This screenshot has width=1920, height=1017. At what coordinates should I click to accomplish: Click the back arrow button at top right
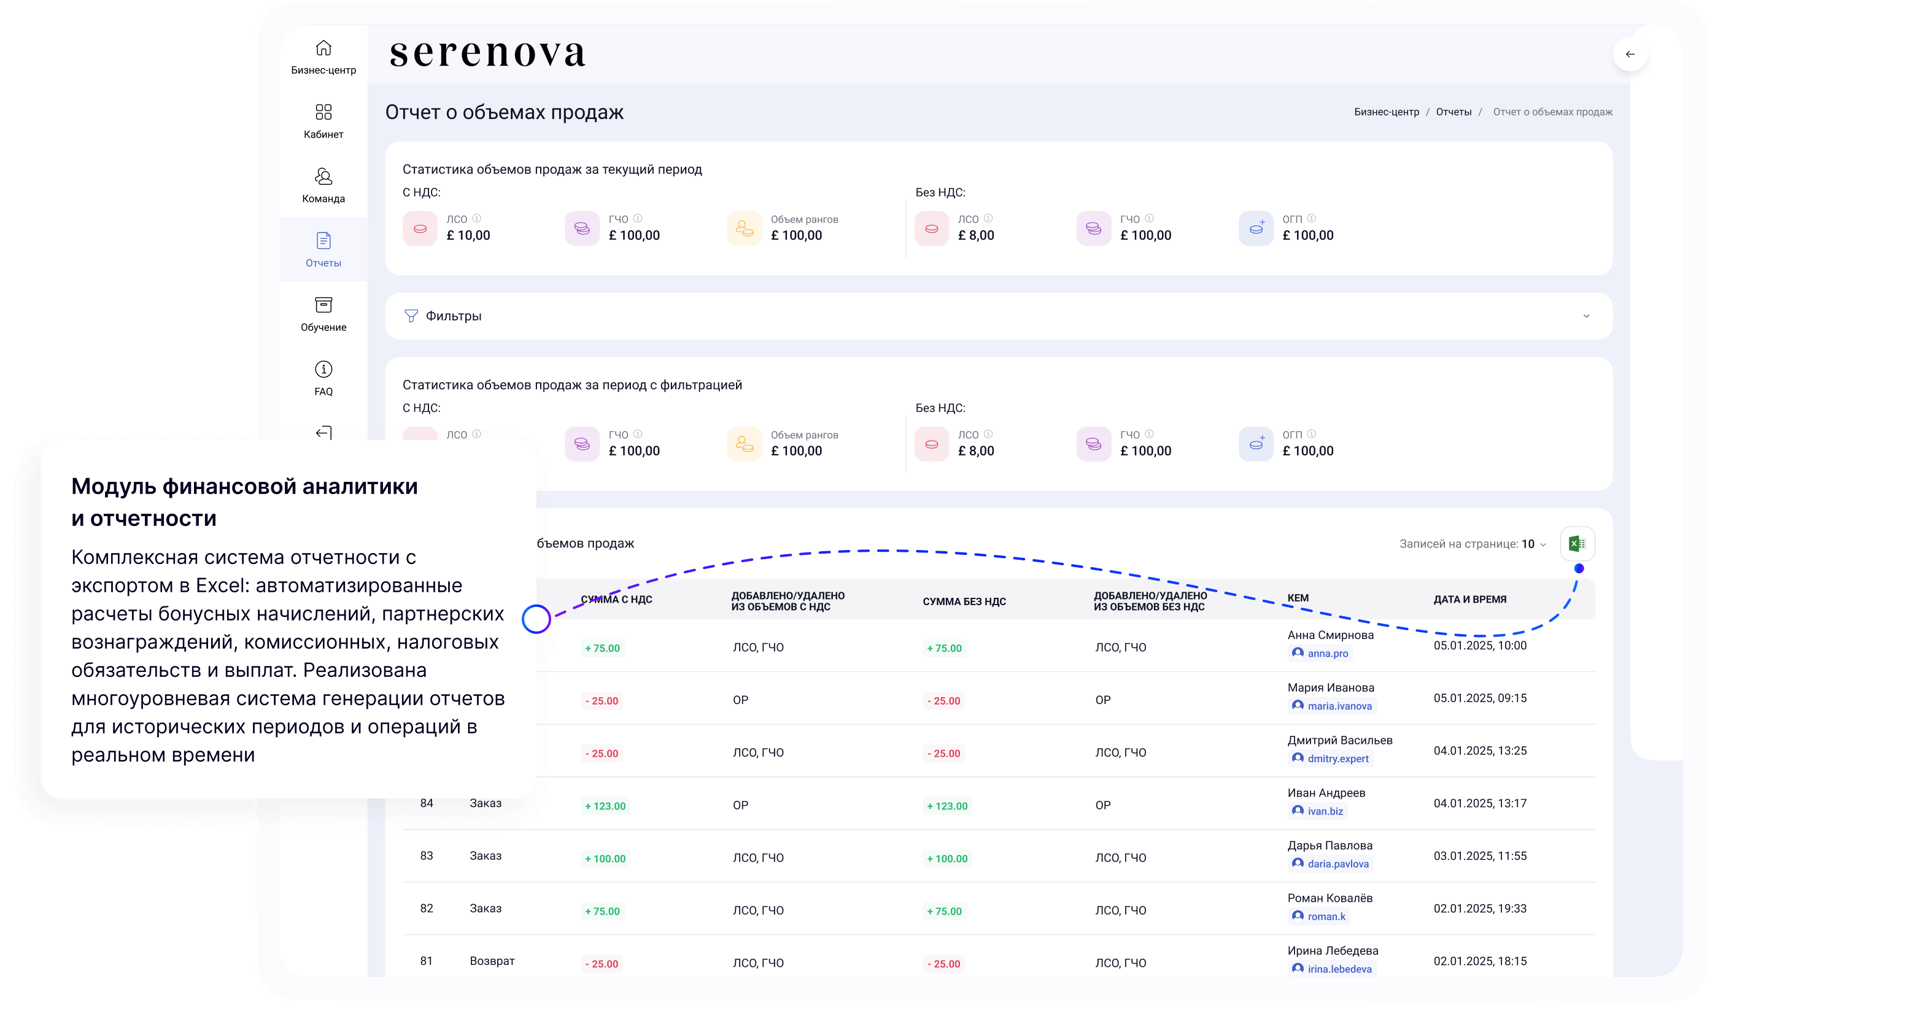coord(1630,54)
